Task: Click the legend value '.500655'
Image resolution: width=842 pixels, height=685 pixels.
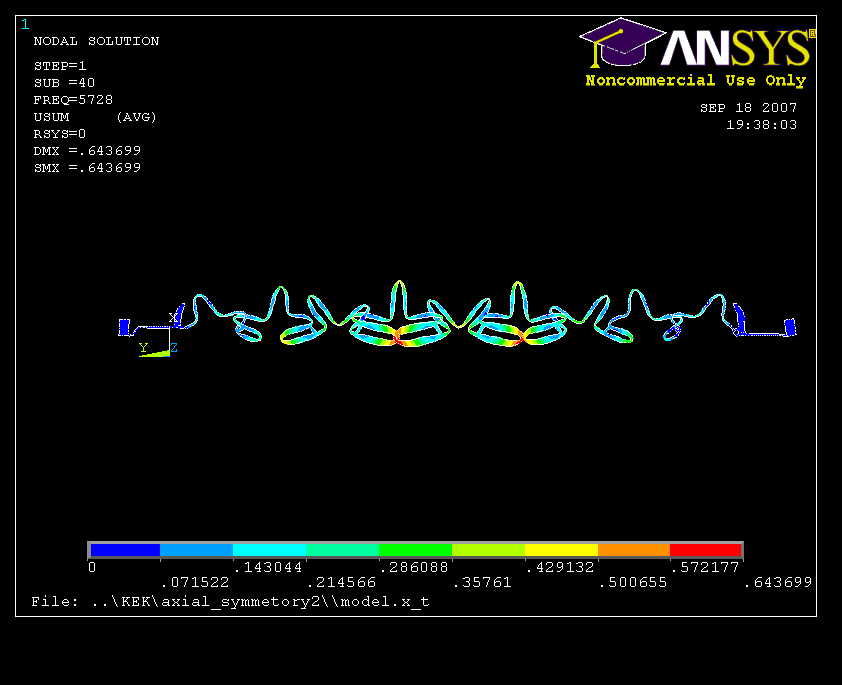Action: [633, 582]
